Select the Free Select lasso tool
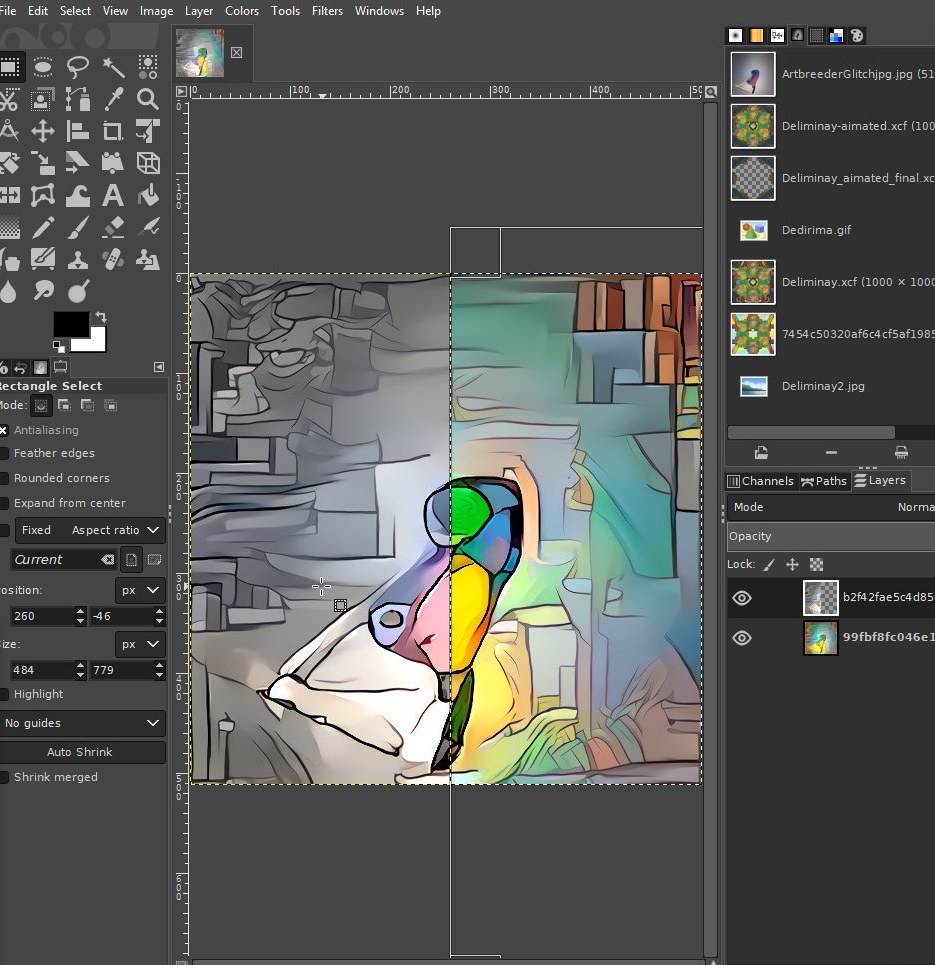Screen dimensions: 935x965 coord(78,67)
